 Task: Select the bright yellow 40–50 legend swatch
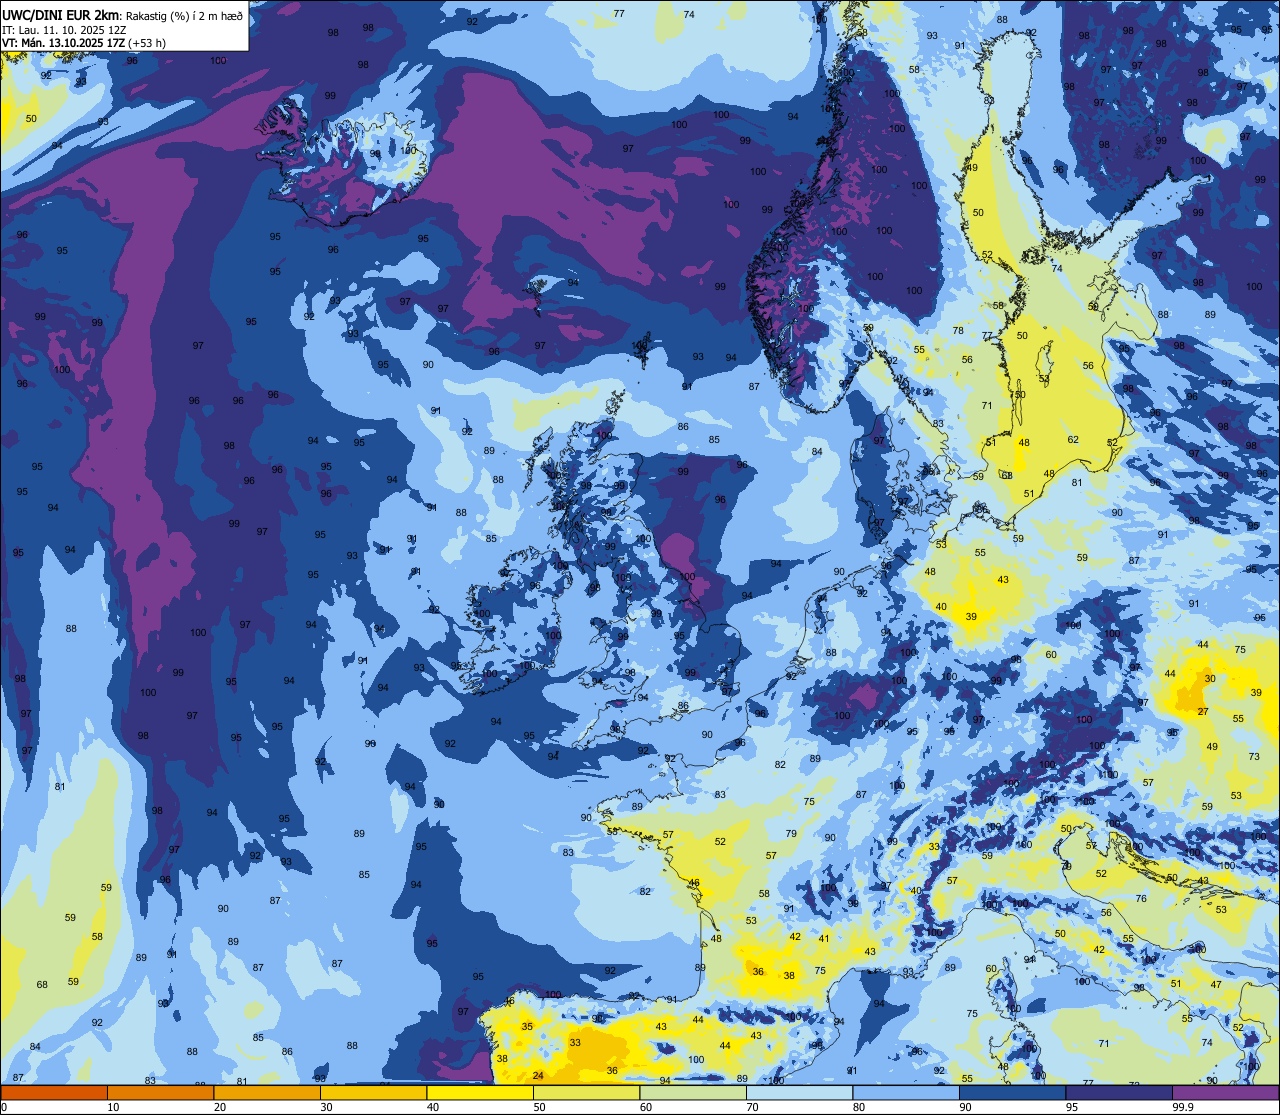480,1091
